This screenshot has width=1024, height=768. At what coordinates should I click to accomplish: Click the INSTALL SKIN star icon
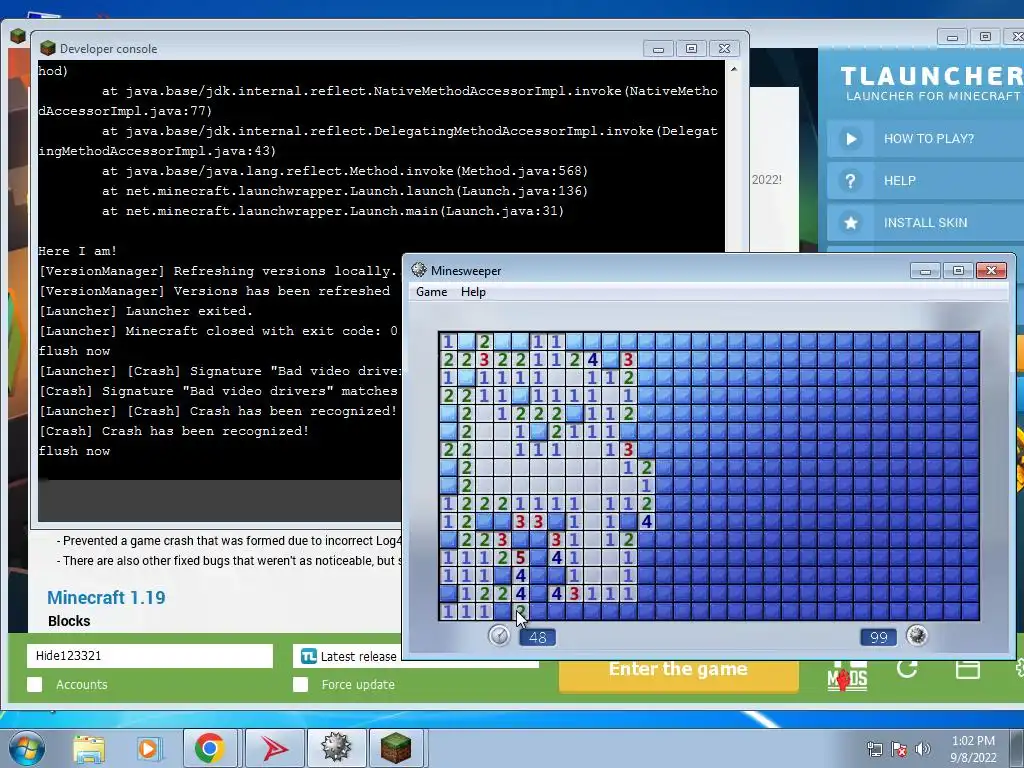pos(850,223)
